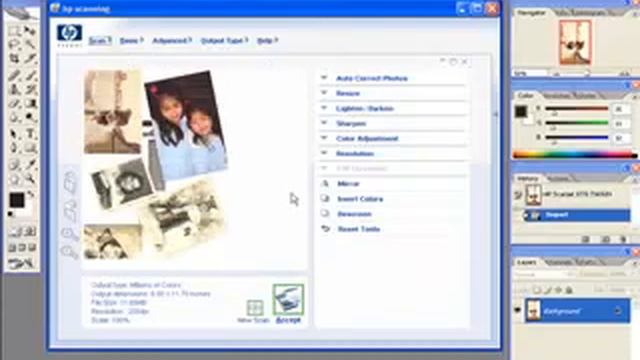Select the Move tool

29,31
